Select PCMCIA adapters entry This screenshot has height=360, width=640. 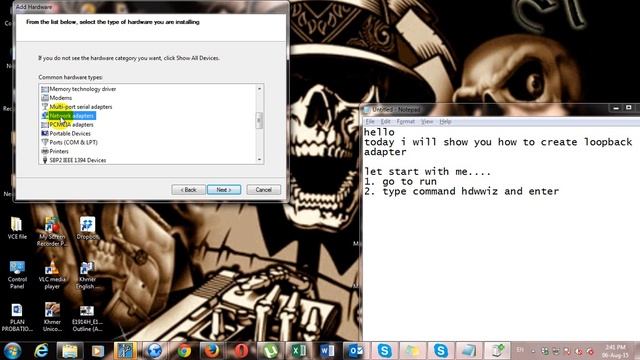click(67, 125)
